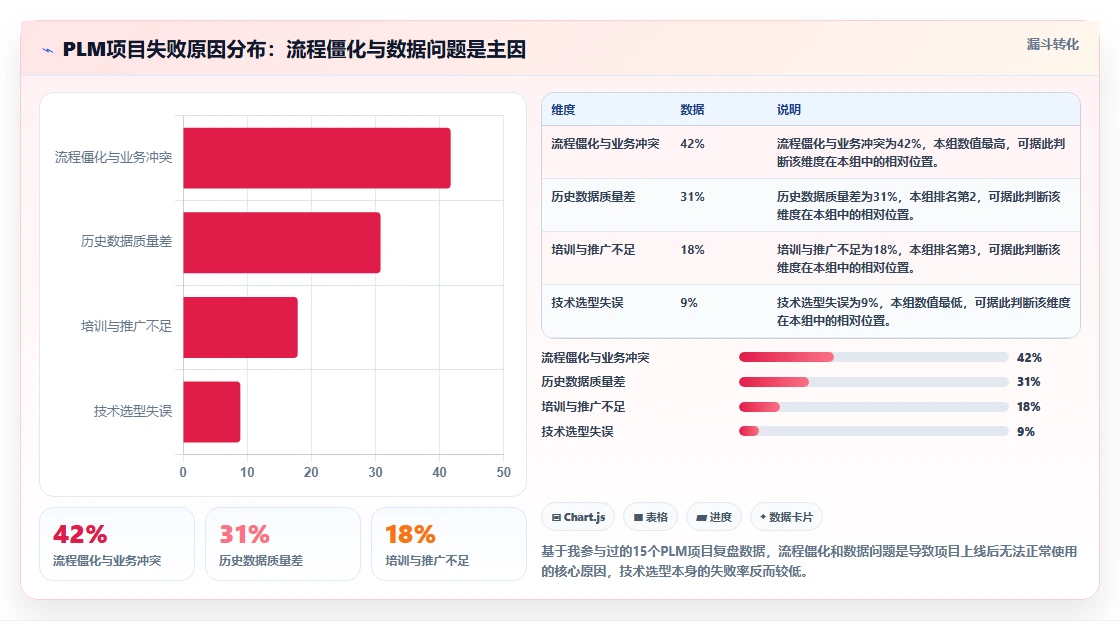
Task: Click the 数据卡片 tag chip
Action: pos(786,517)
